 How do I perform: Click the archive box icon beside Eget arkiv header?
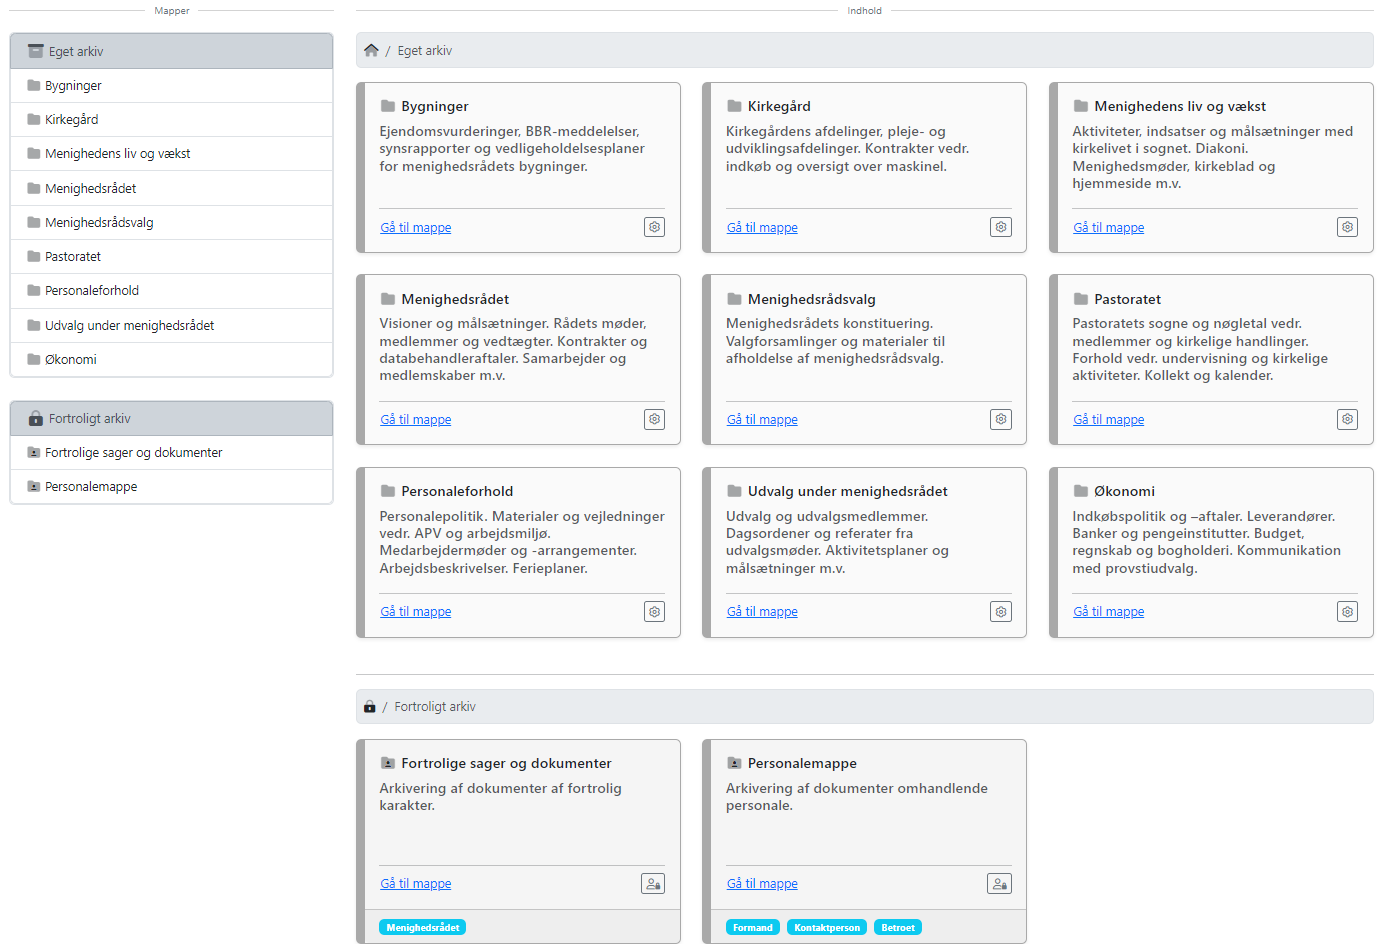coord(36,51)
